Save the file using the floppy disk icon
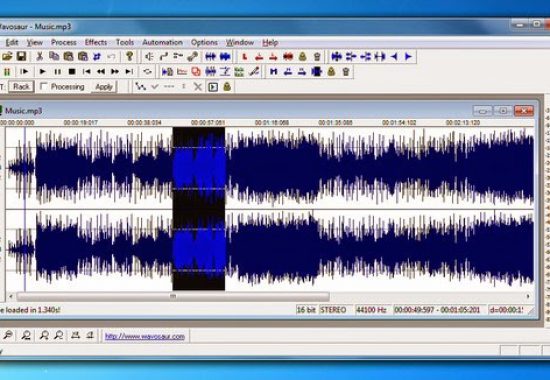550x380 pixels. click(21, 56)
